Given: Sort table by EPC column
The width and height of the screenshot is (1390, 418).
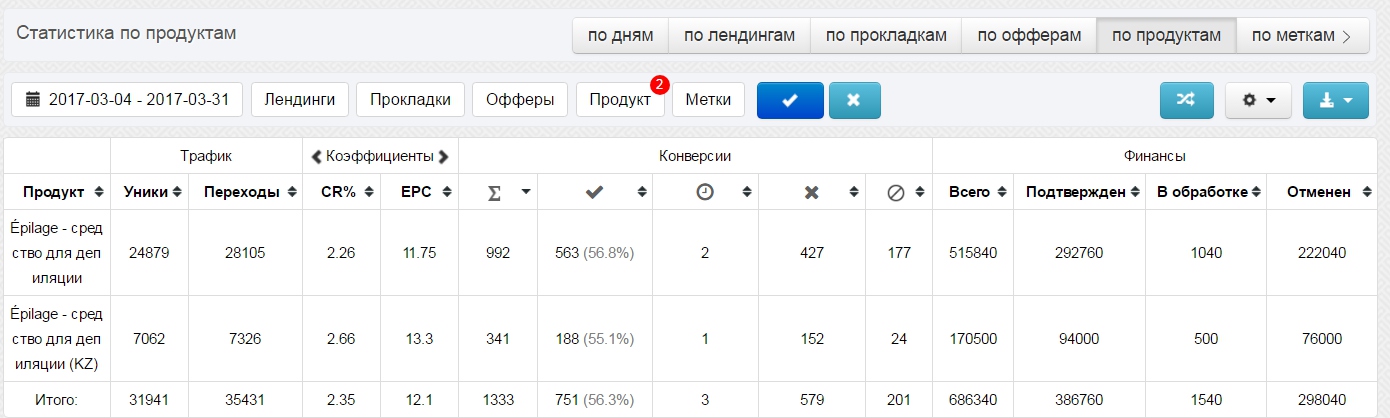Looking at the screenshot, I should 419,192.
